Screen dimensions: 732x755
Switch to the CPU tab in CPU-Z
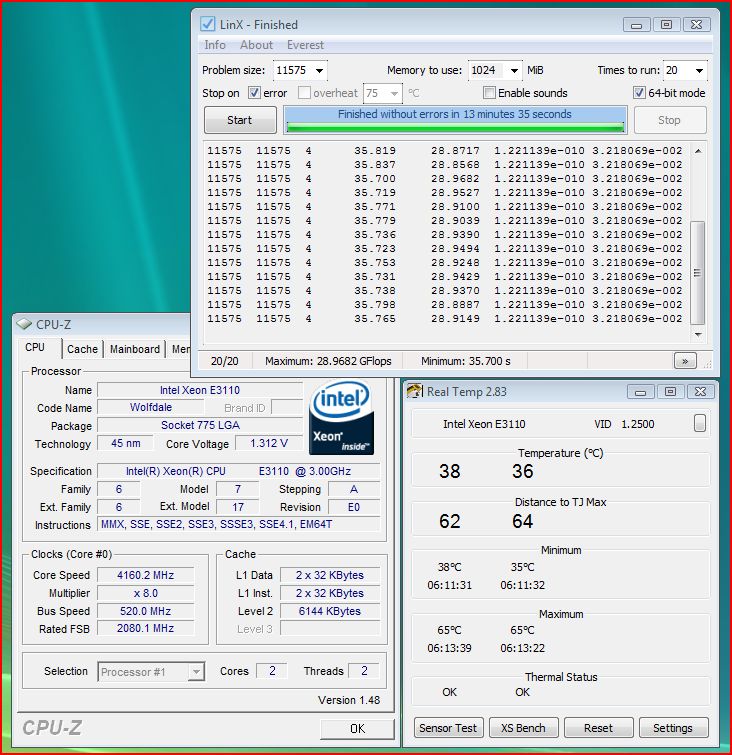[x=35, y=347]
